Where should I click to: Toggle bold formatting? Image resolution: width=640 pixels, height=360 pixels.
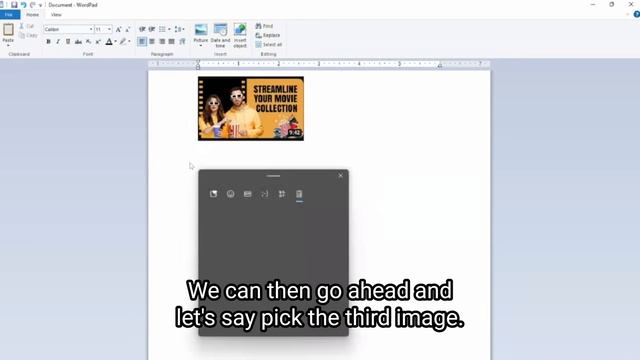coord(48,42)
